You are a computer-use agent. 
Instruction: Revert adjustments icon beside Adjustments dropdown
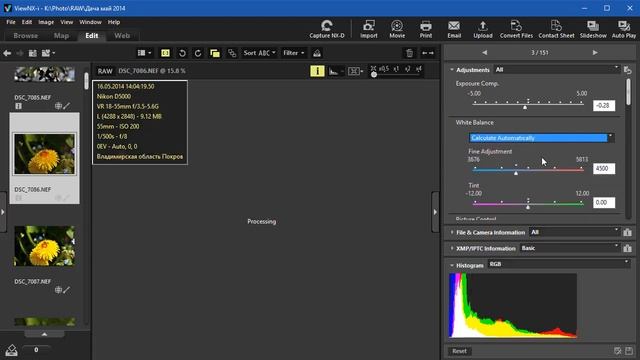pos(628,70)
